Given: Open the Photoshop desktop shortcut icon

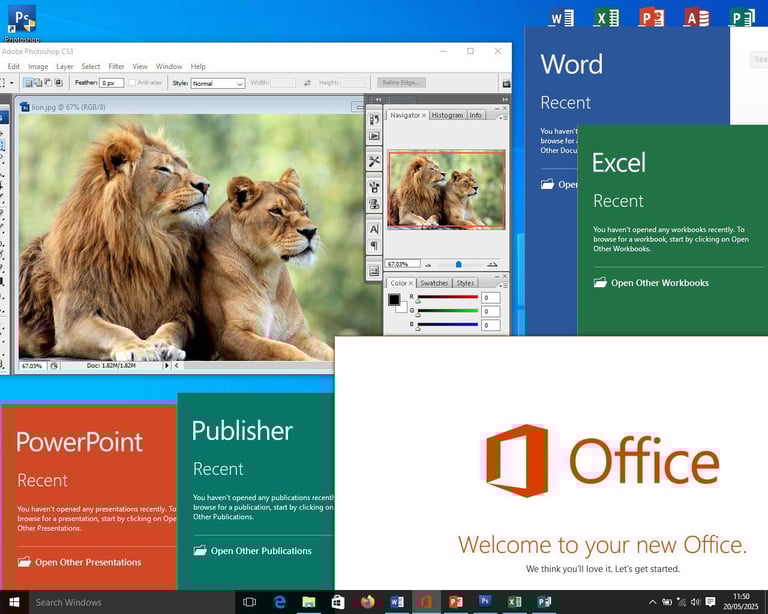Looking at the screenshot, I should point(22,23).
